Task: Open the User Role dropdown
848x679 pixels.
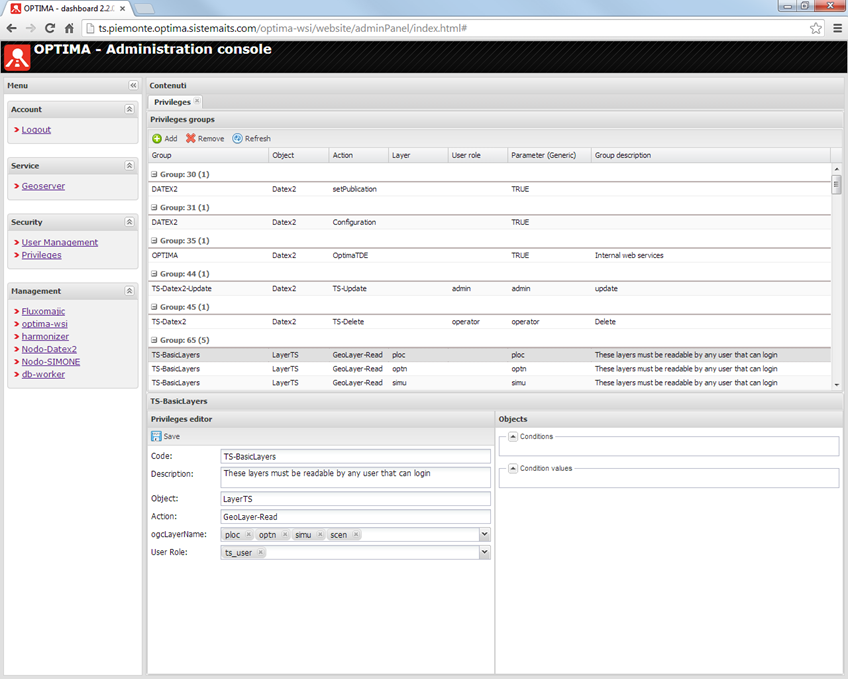Action: (x=485, y=553)
